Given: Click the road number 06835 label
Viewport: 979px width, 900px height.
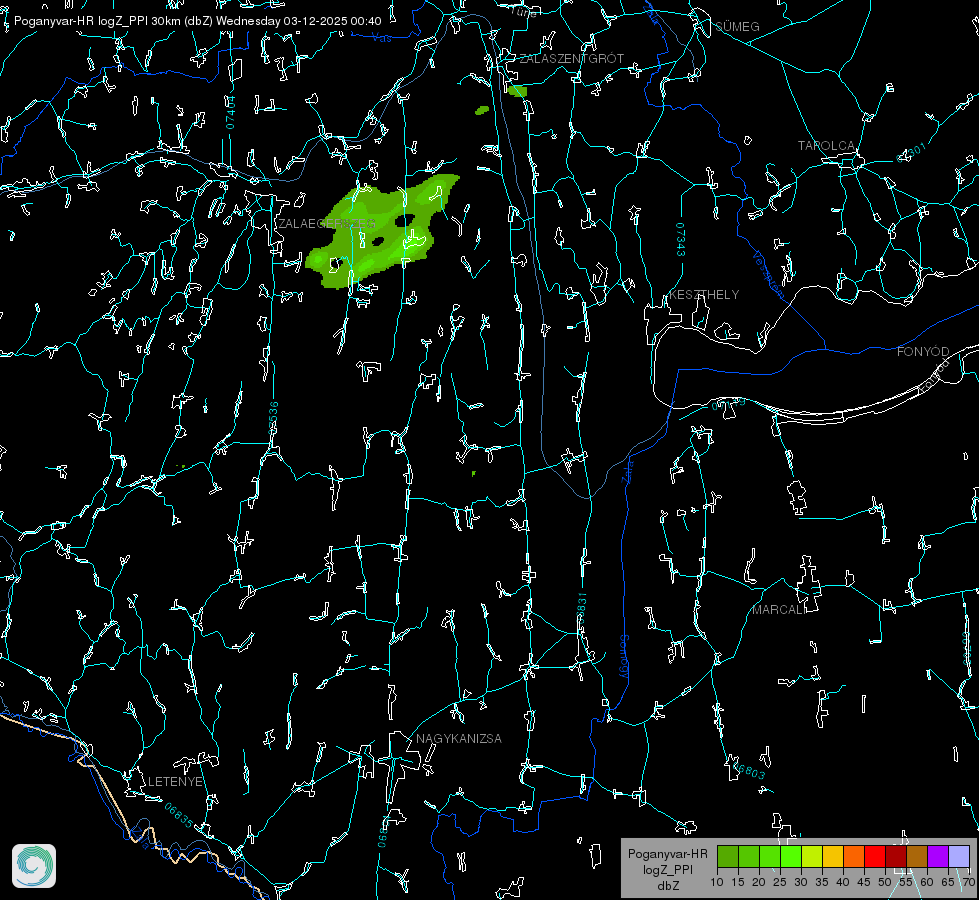Looking at the screenshot, I should (x=179, y=815).
